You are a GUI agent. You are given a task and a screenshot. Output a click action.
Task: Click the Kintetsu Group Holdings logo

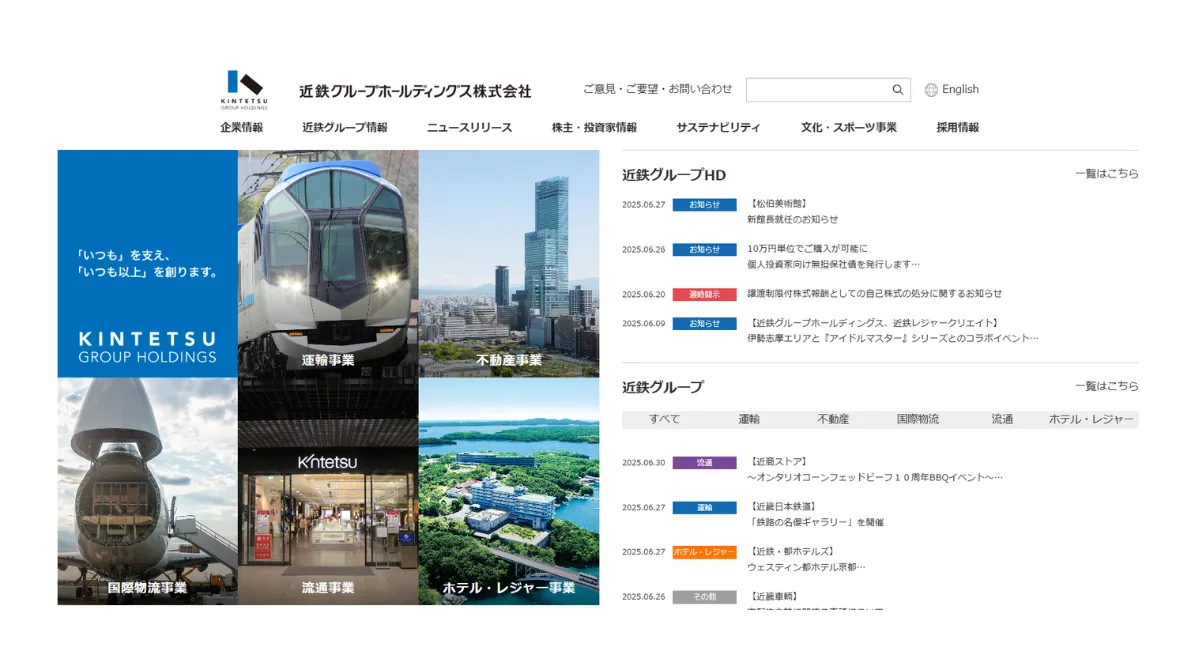click(x=244, y=89)
